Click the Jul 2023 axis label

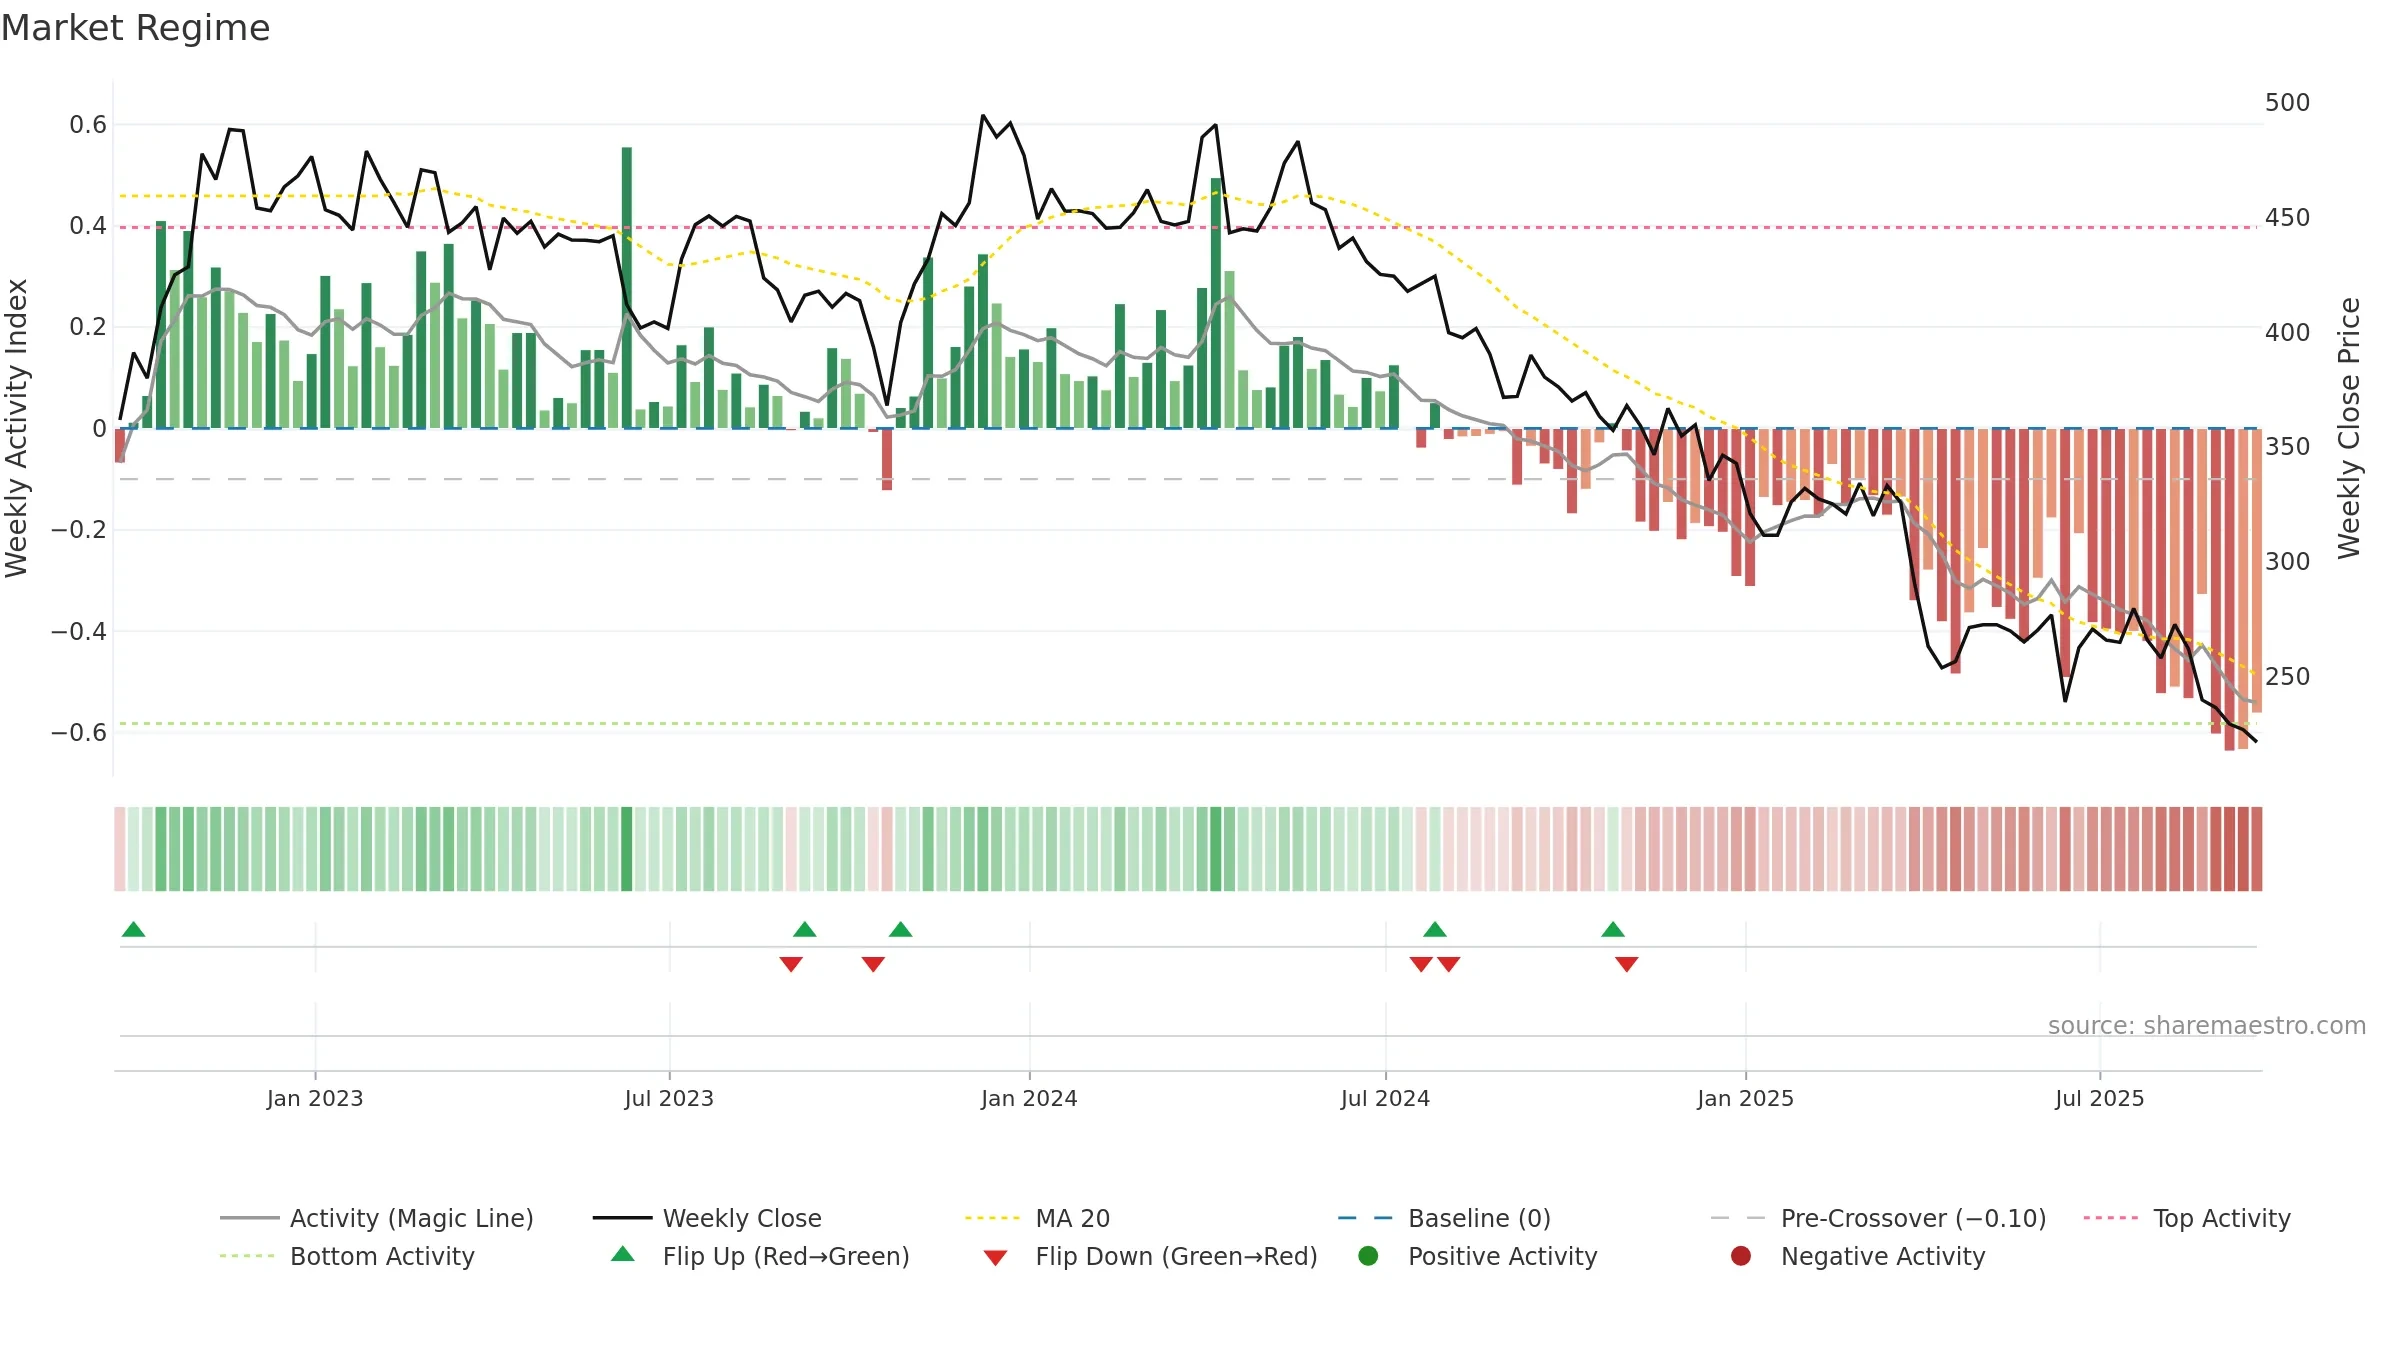669,1098
